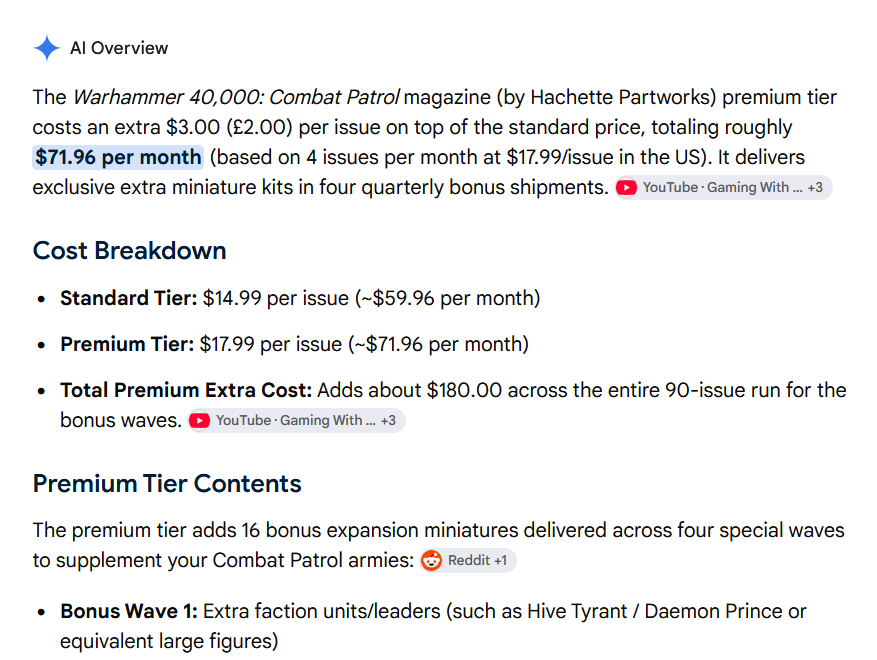This screenshot has height=660, width=877.
Task: Expand the +3 sources count beside 'bonus waves'
Action: (389, 421)
